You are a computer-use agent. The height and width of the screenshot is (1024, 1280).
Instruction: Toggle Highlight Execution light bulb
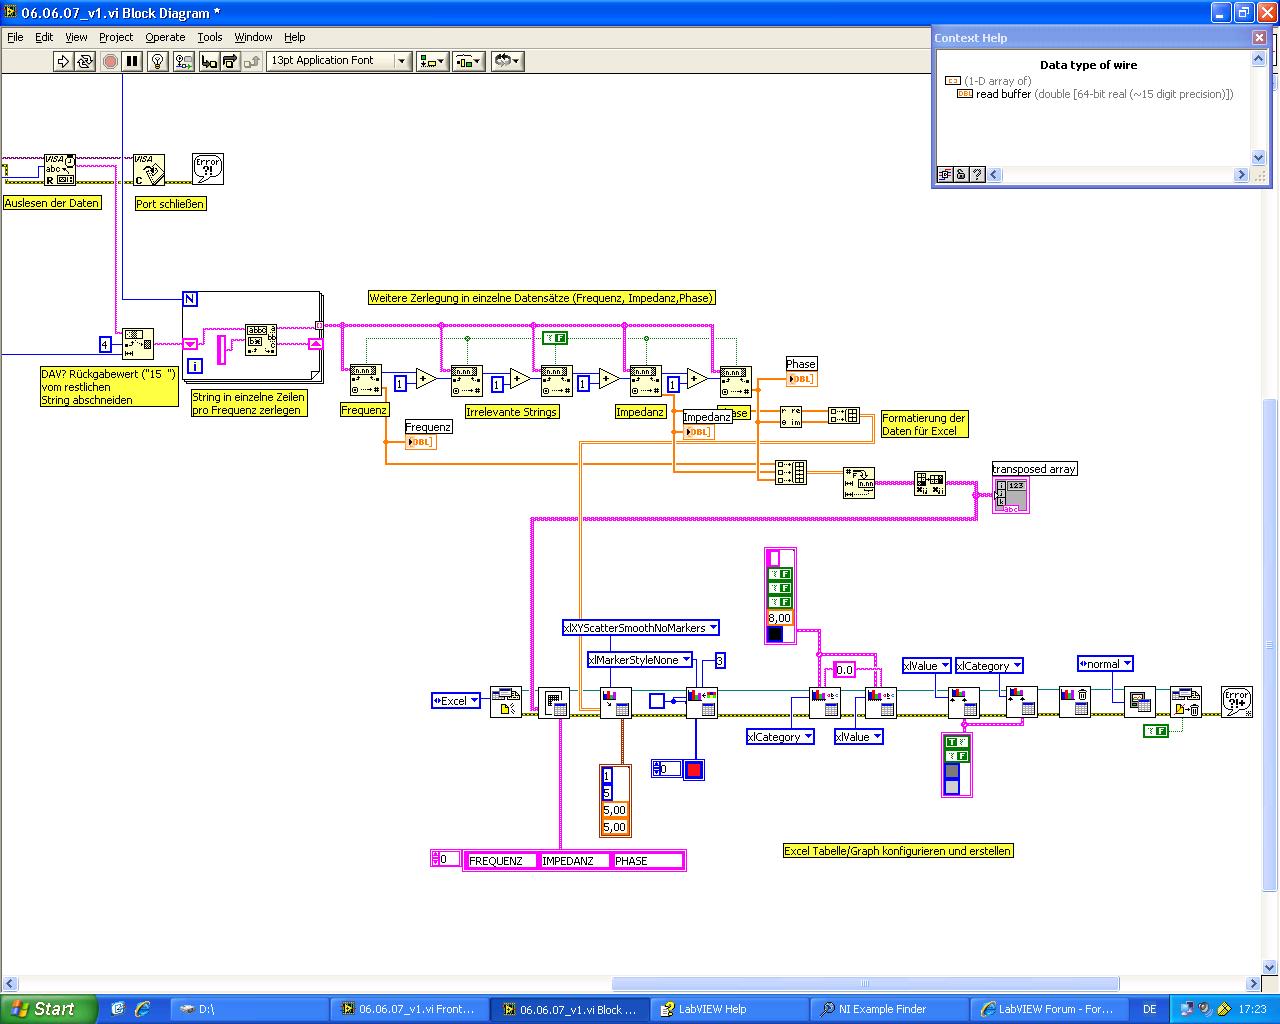(x=157, y=61)
